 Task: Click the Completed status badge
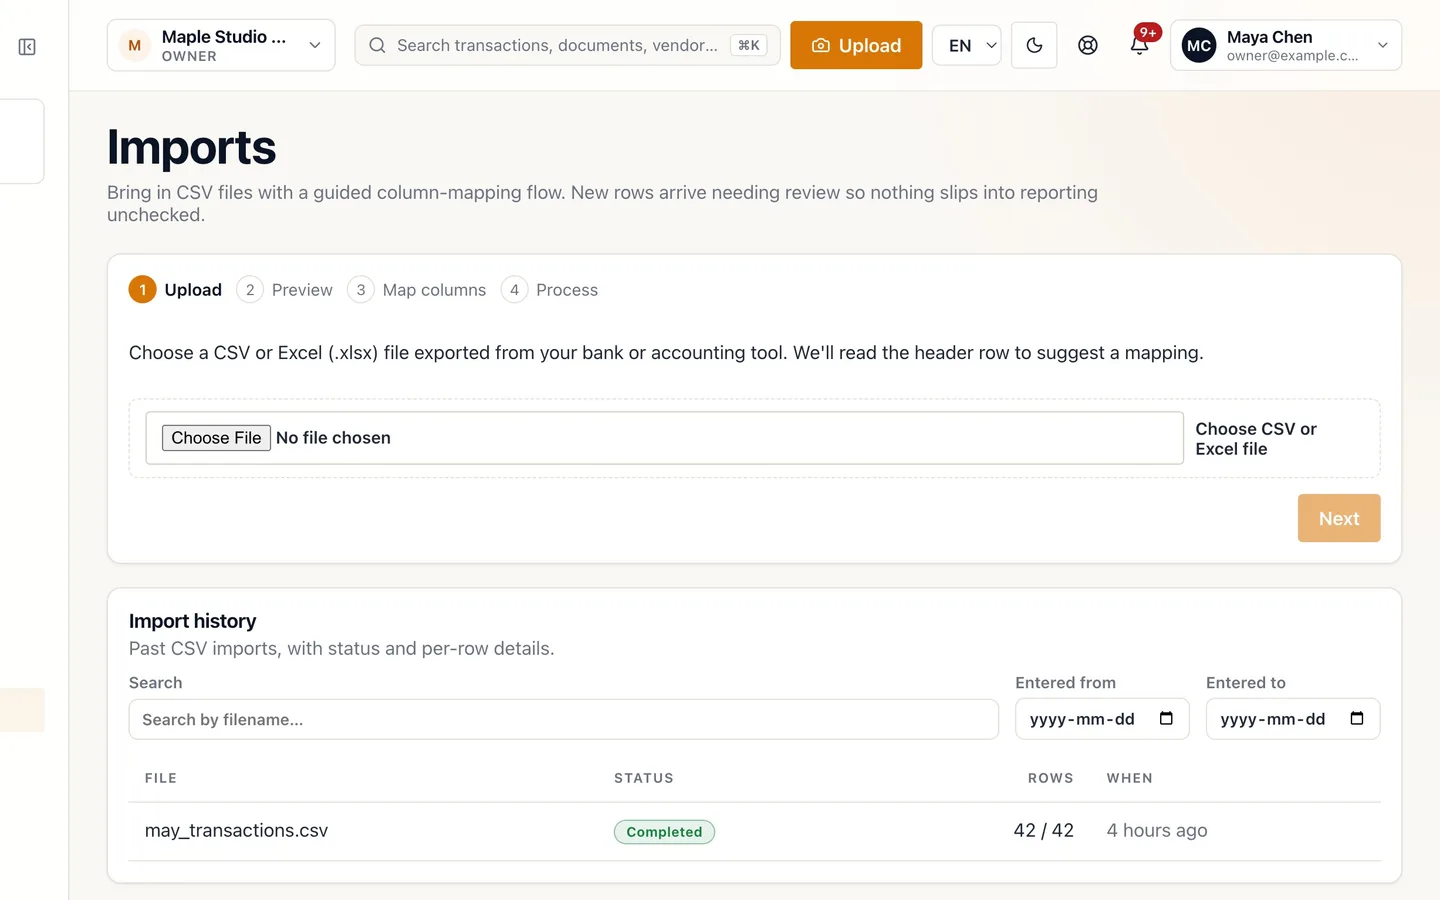click(664, 832)
